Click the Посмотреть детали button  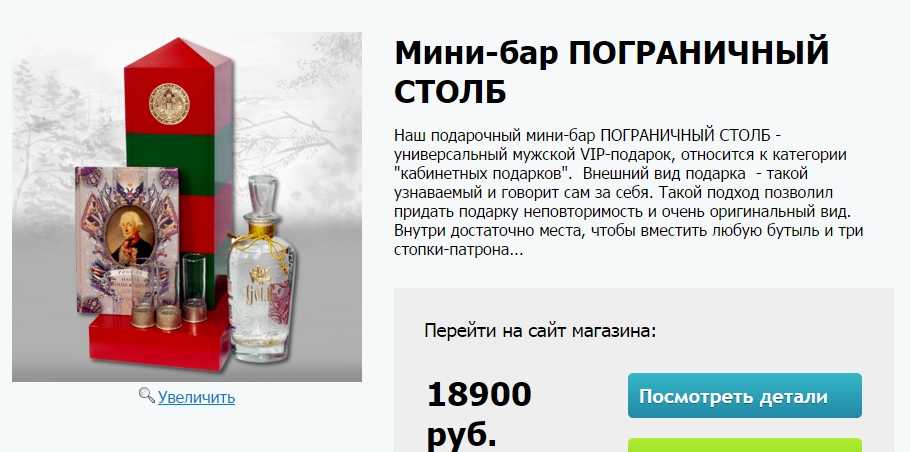coord(745,396)
